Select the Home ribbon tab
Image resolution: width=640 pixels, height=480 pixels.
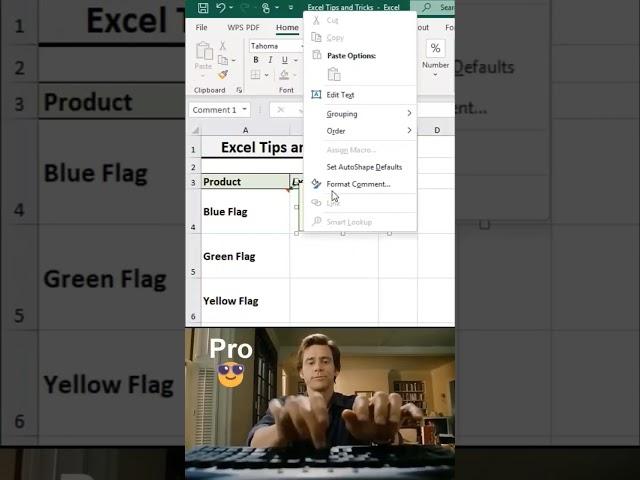point(287,27)
